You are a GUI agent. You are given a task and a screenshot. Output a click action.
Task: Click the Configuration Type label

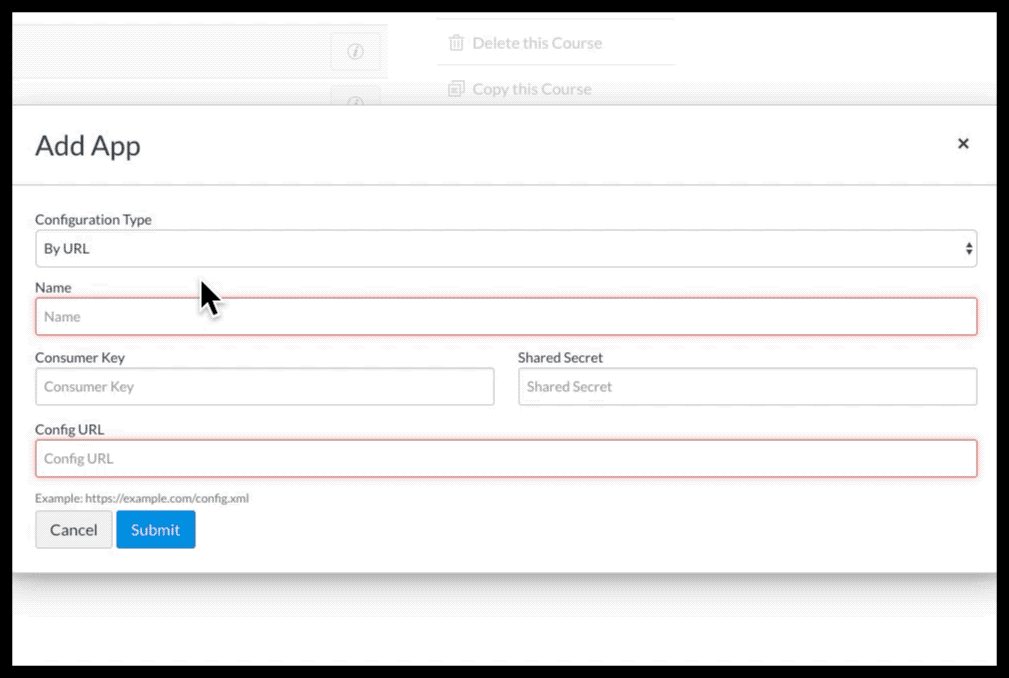click(93, 219)
